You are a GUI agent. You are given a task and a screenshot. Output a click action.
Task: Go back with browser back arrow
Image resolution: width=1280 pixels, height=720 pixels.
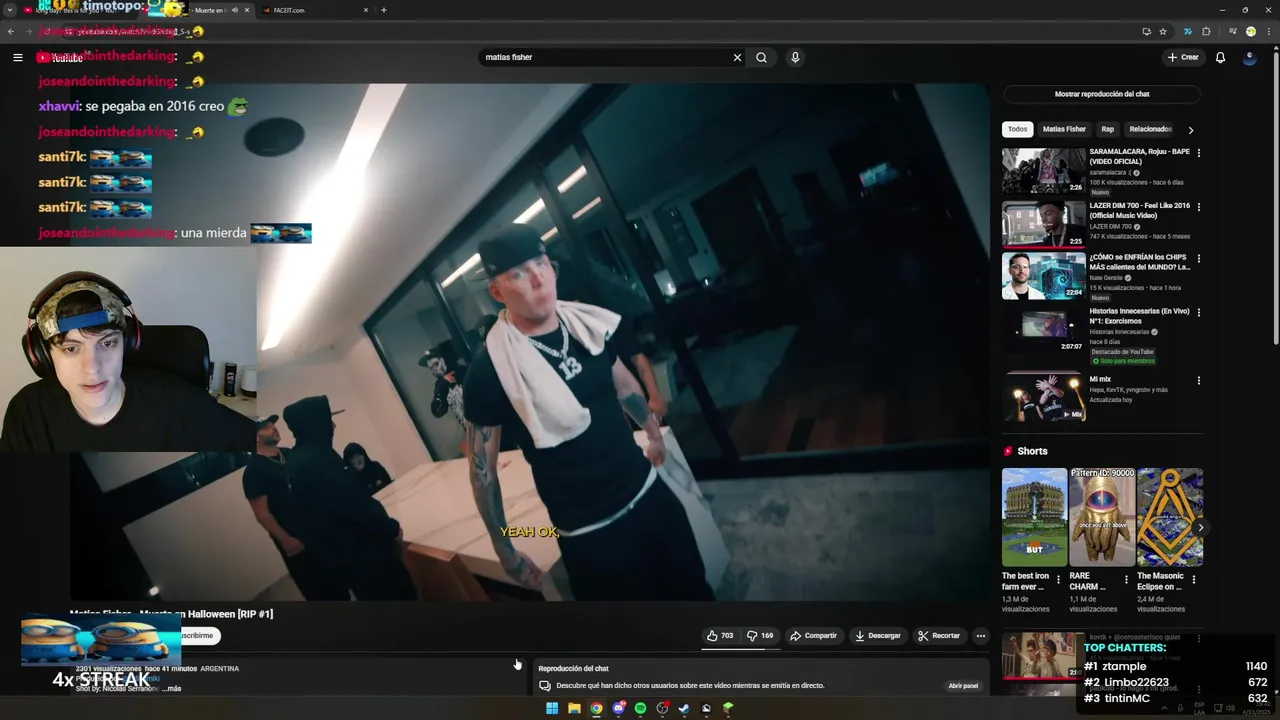point(11,31)
